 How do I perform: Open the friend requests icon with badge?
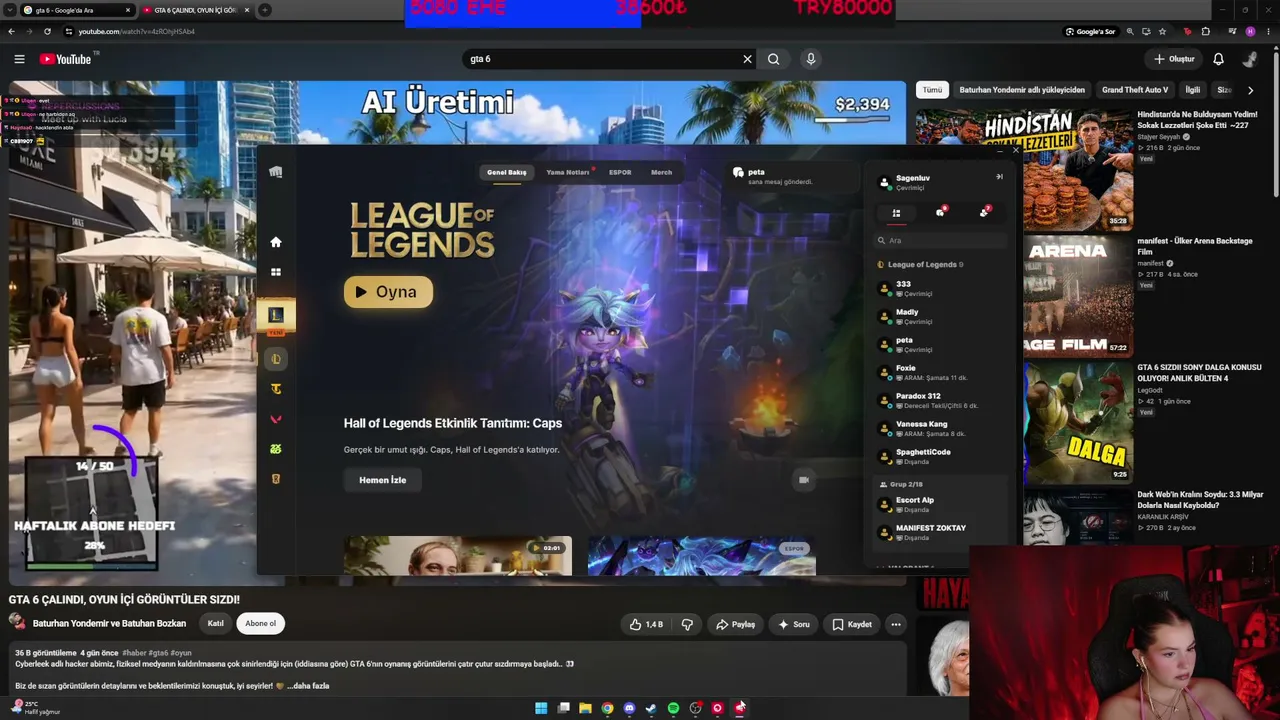click(x=984, y=212)
